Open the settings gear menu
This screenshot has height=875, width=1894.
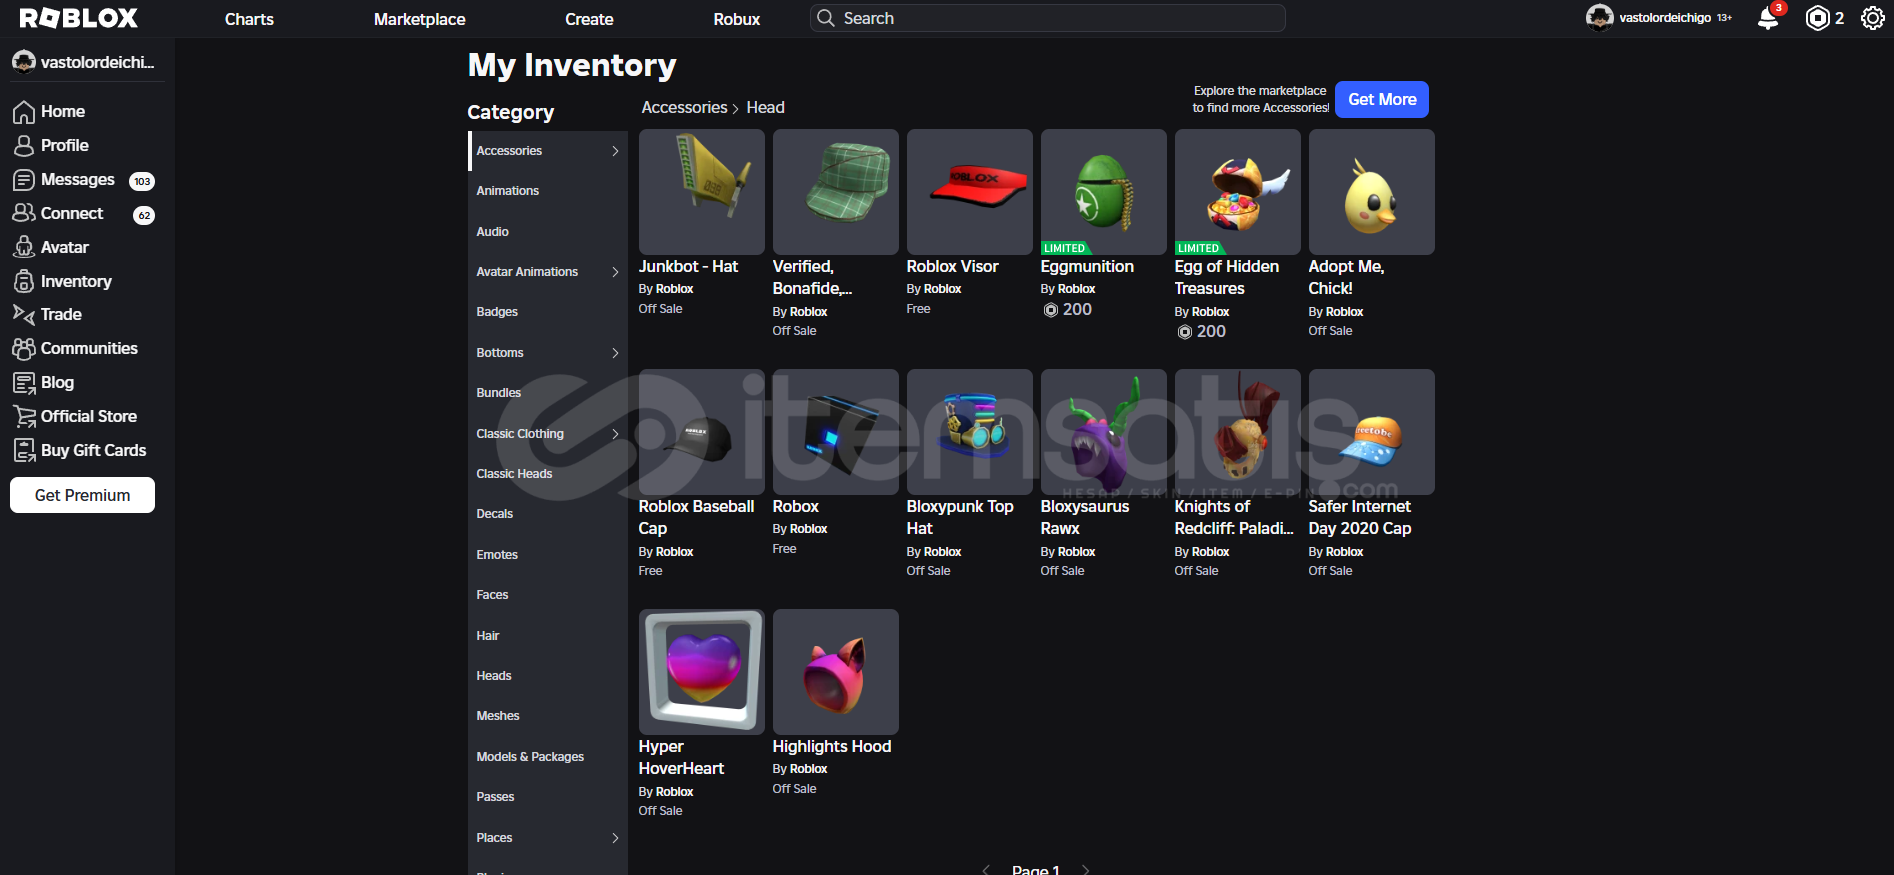(x=1872, y=18)
